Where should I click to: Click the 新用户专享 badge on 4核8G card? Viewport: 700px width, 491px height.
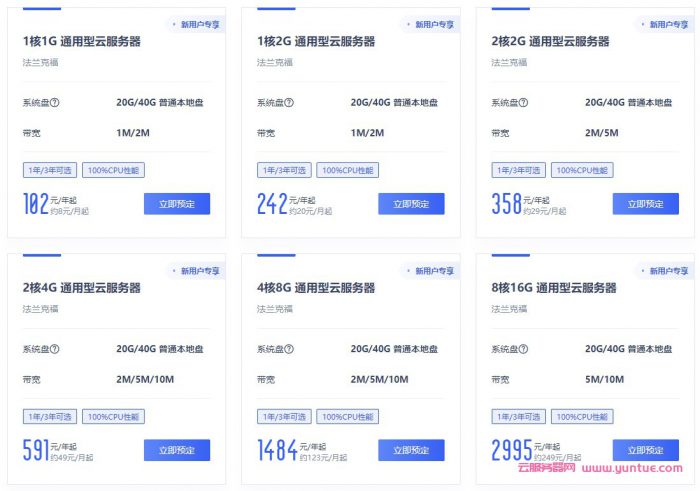coord(431,271)
